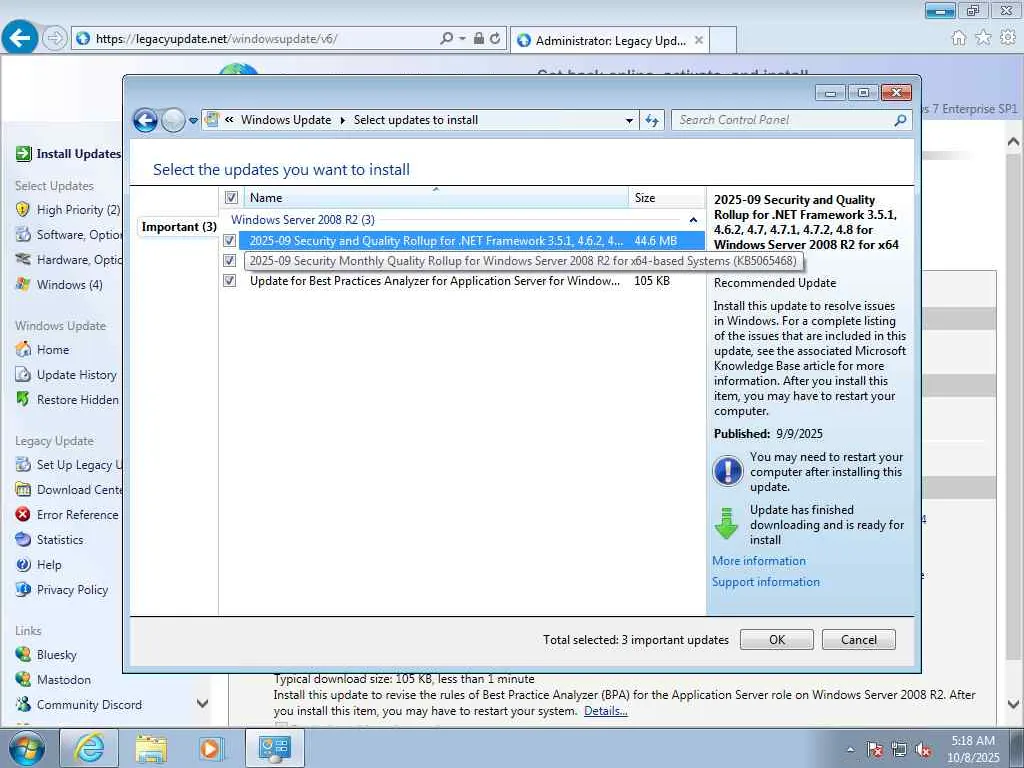Click the Privacy Policy info icon
This screenshot has width=1024, height=768.
23,589
